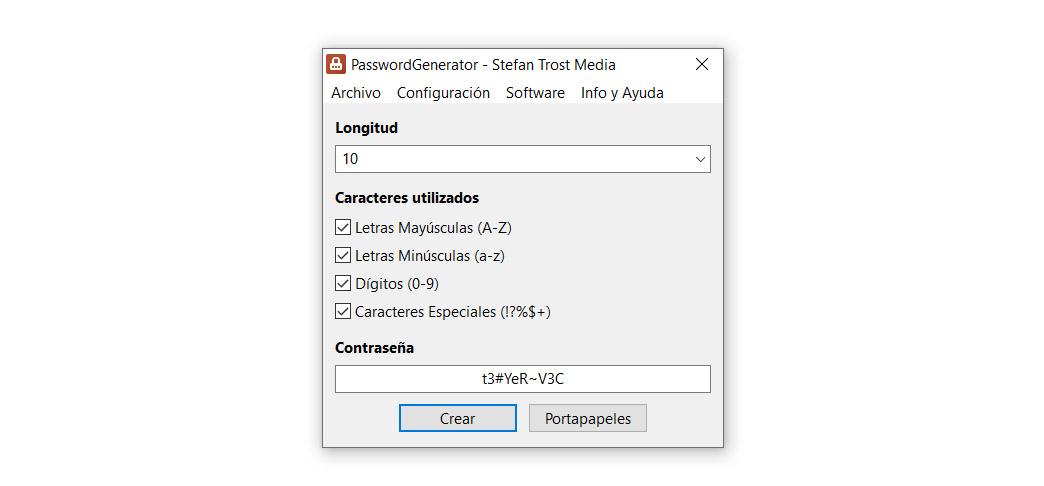Image resolution: width=1044 pixels, height=486 pixels.
Task: Open the Software menu
Action: point(535,92)
